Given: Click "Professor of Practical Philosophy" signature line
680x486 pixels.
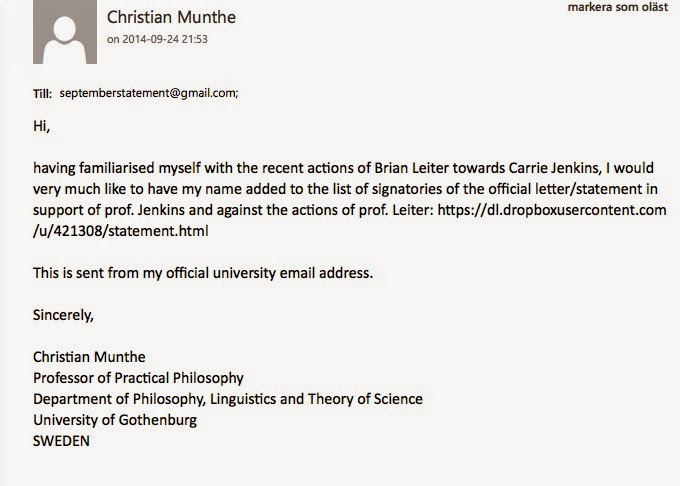Looking at the screenshot, I should coord(138,378).
